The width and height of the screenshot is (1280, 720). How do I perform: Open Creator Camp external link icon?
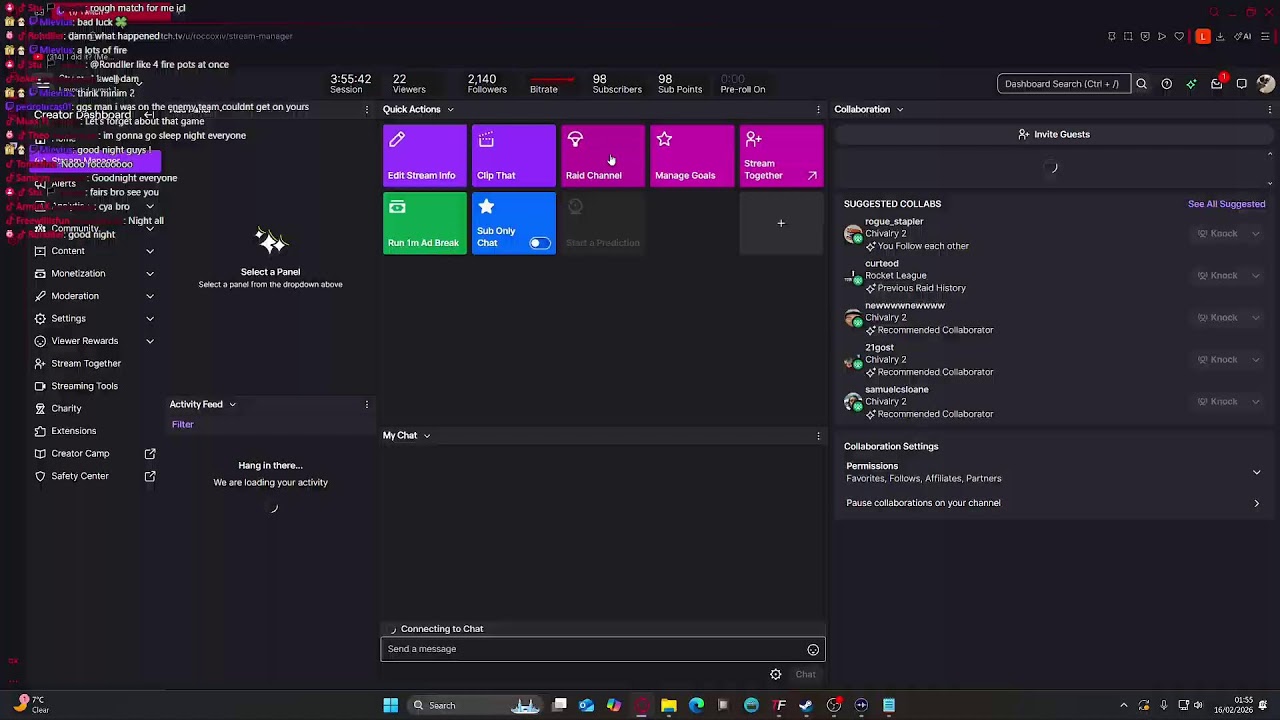150,453
